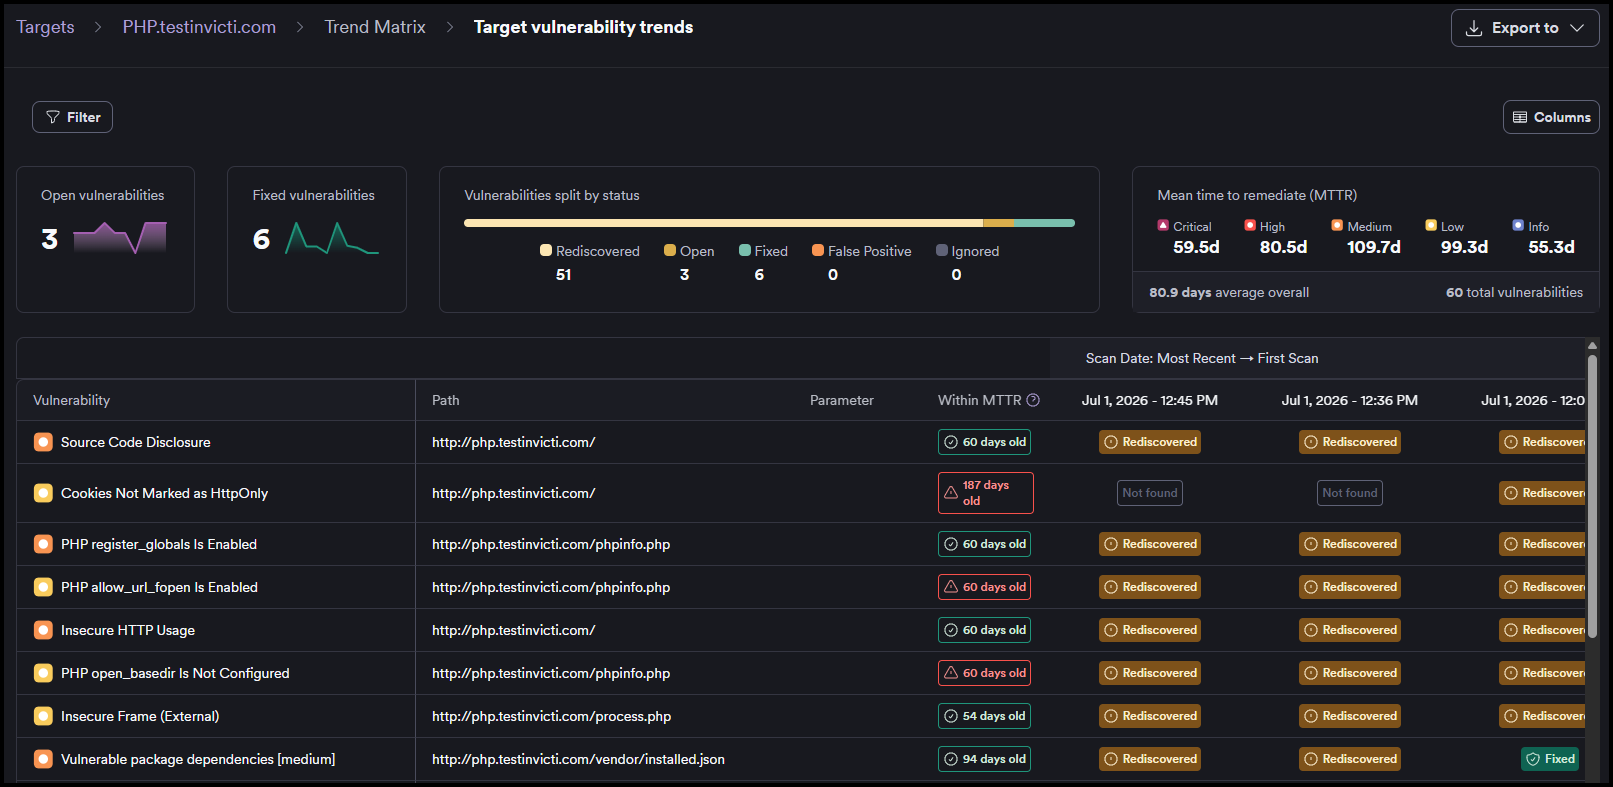Click the 80.9 days average overall text

(x=1229, y=292)
